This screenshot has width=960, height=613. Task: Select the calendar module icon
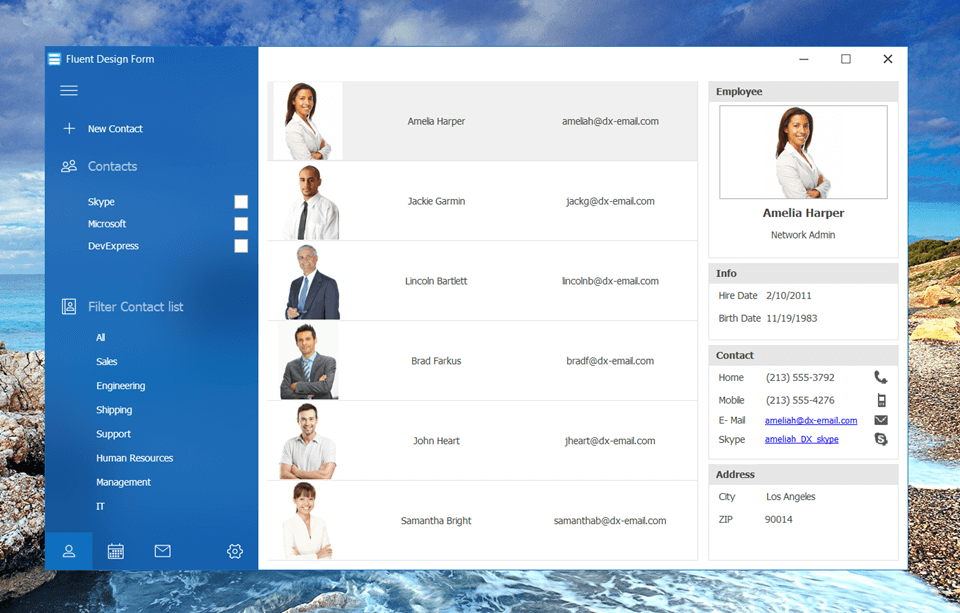(115, 551)
